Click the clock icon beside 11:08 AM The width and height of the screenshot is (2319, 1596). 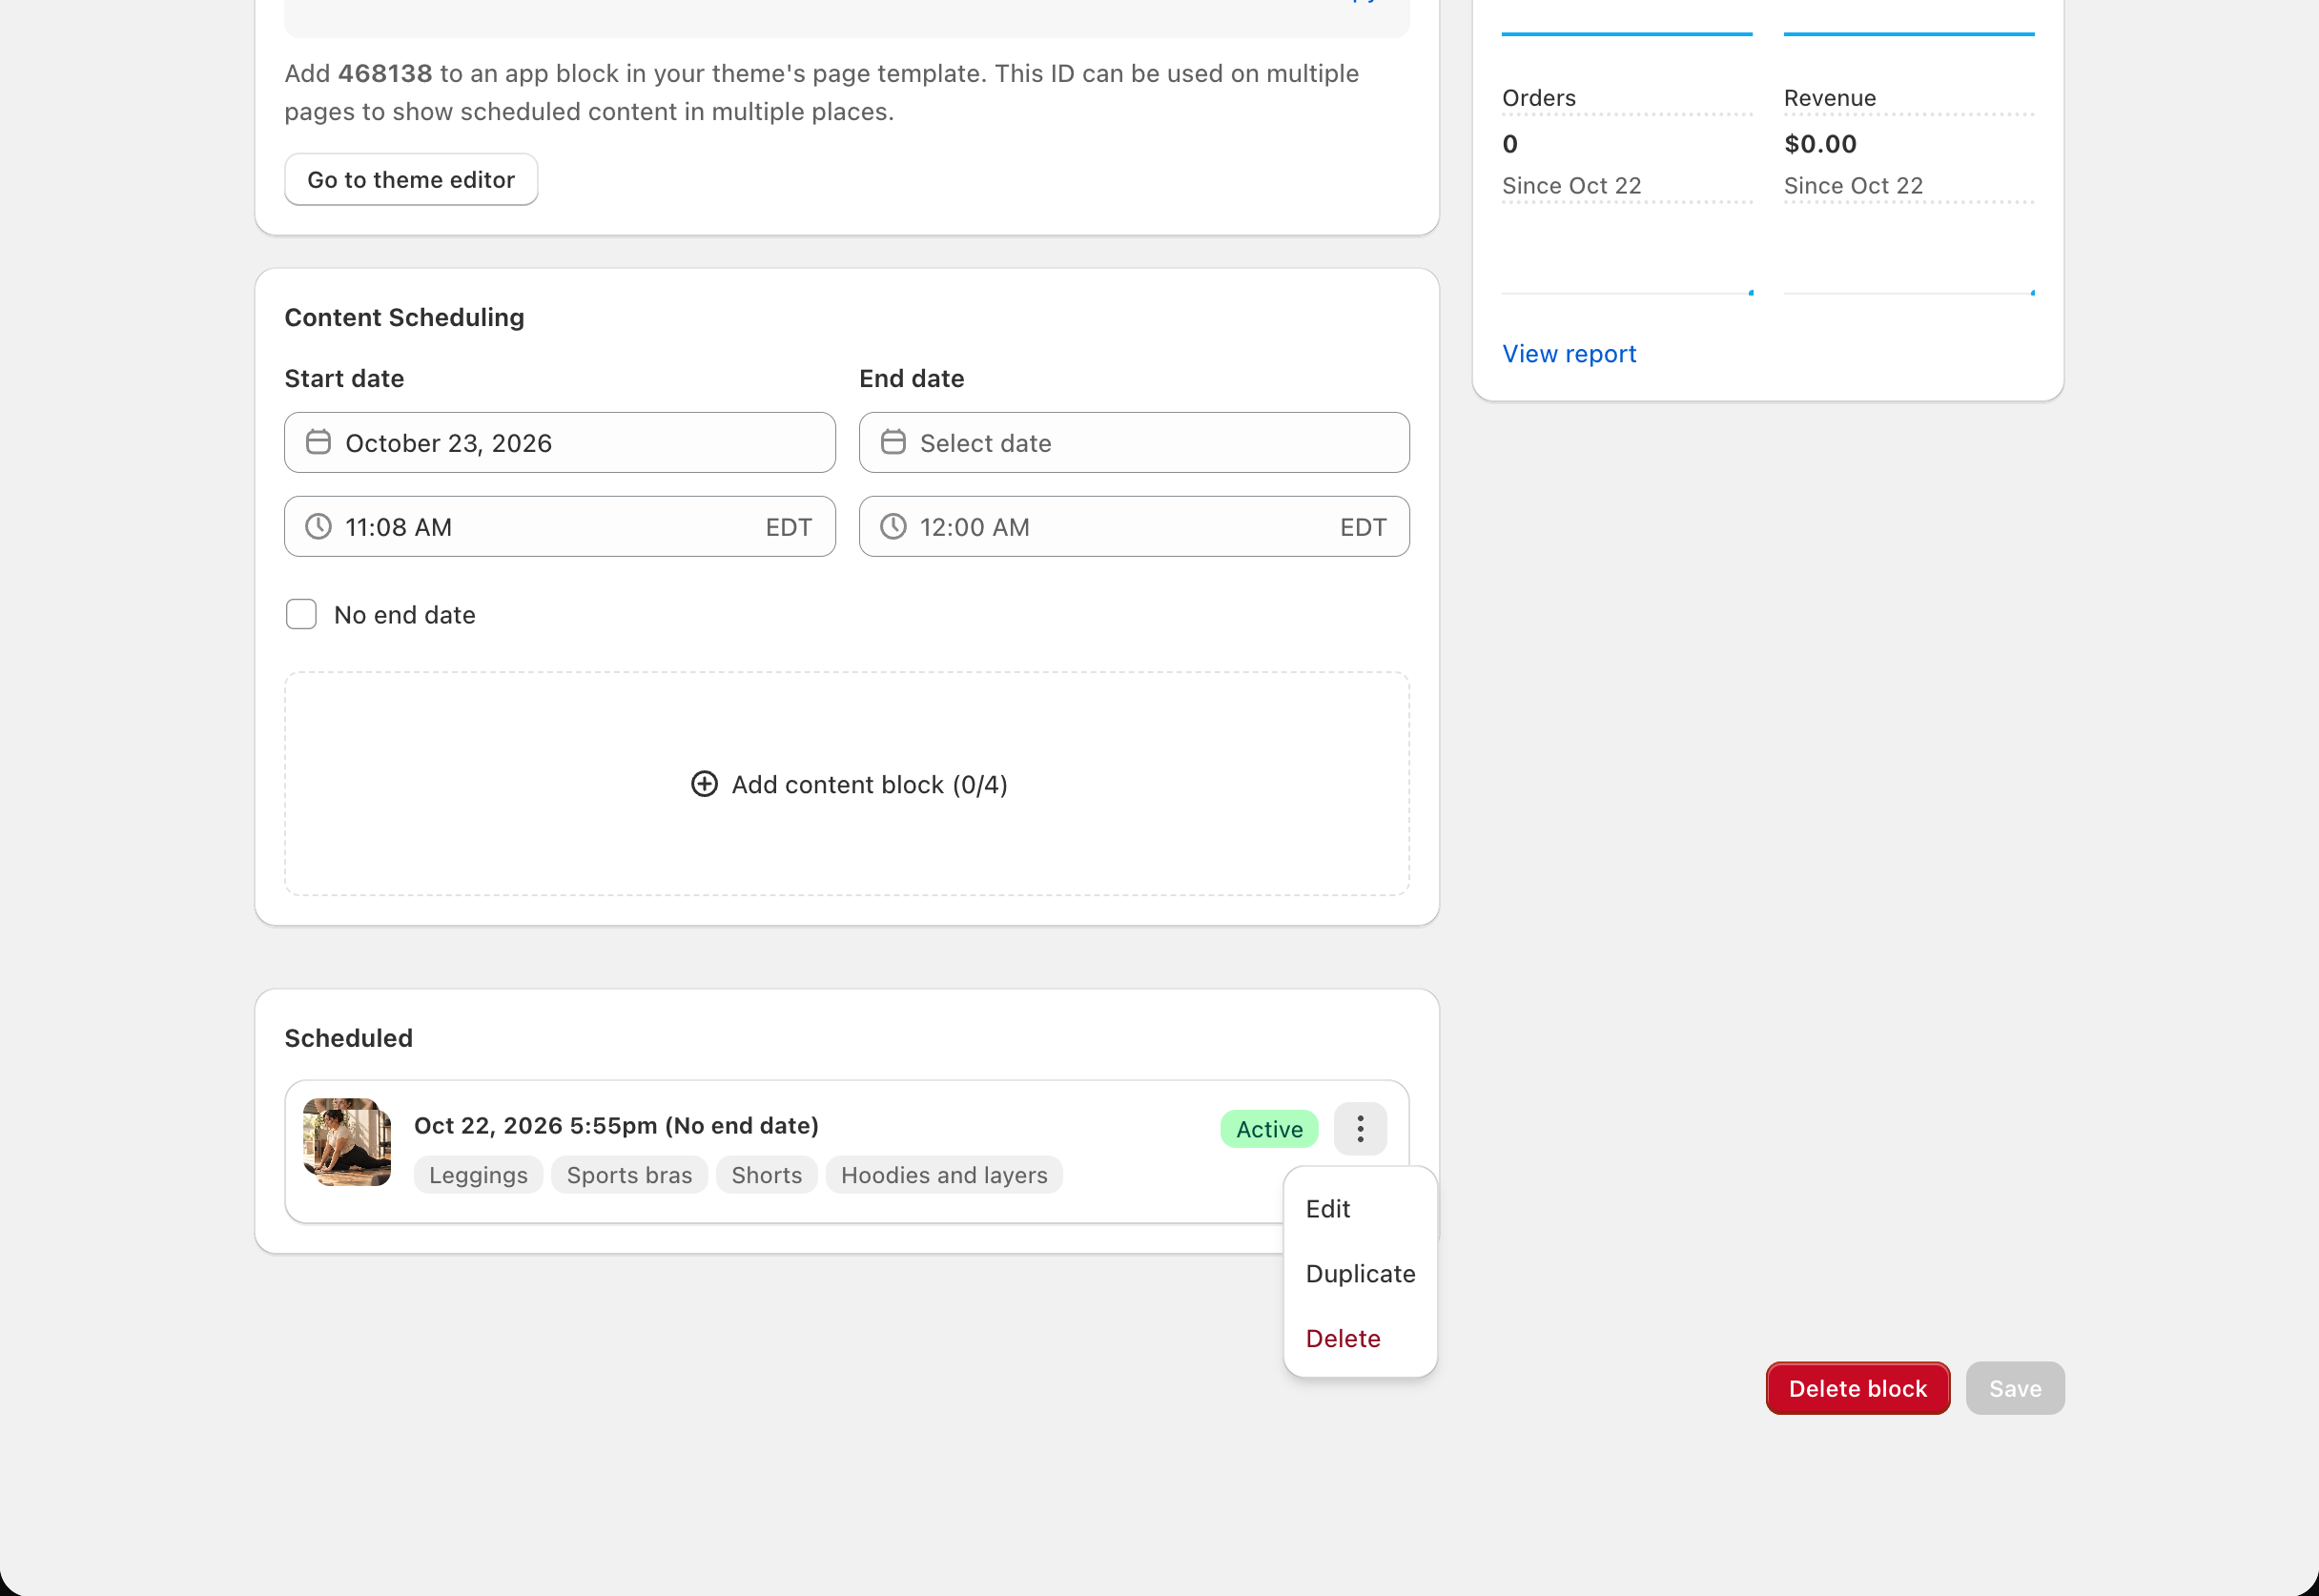coord(318,526)
